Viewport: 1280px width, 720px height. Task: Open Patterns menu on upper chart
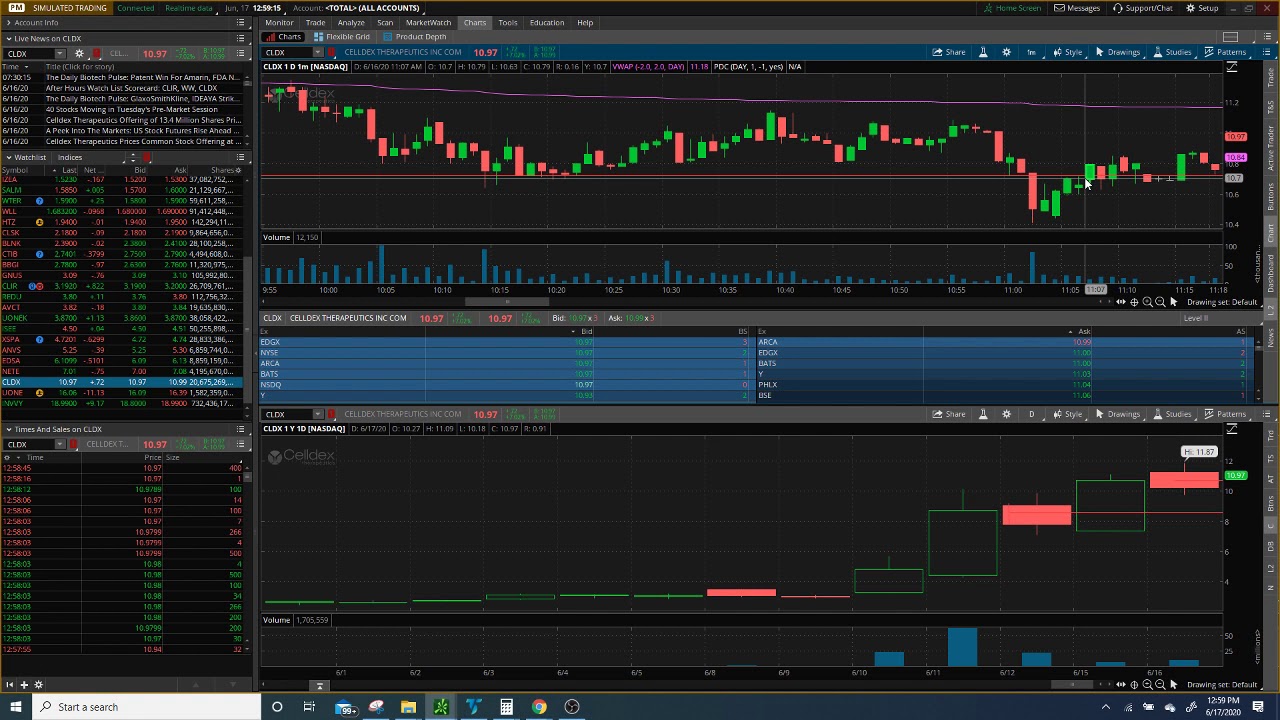(1225, 52)
